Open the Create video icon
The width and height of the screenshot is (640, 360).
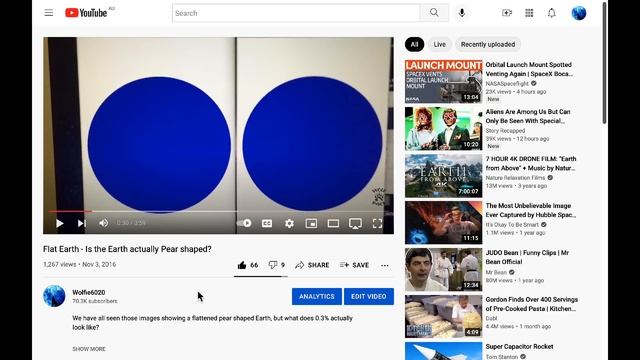507,13
